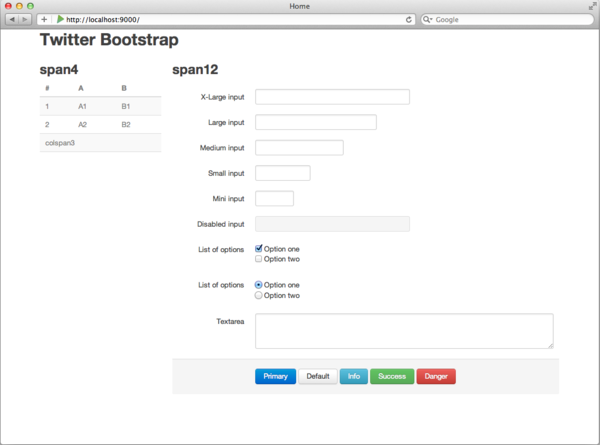Viewport: 600px width, 445px height.
Task: Select the Option one radio button
Action: pos(259,285)
